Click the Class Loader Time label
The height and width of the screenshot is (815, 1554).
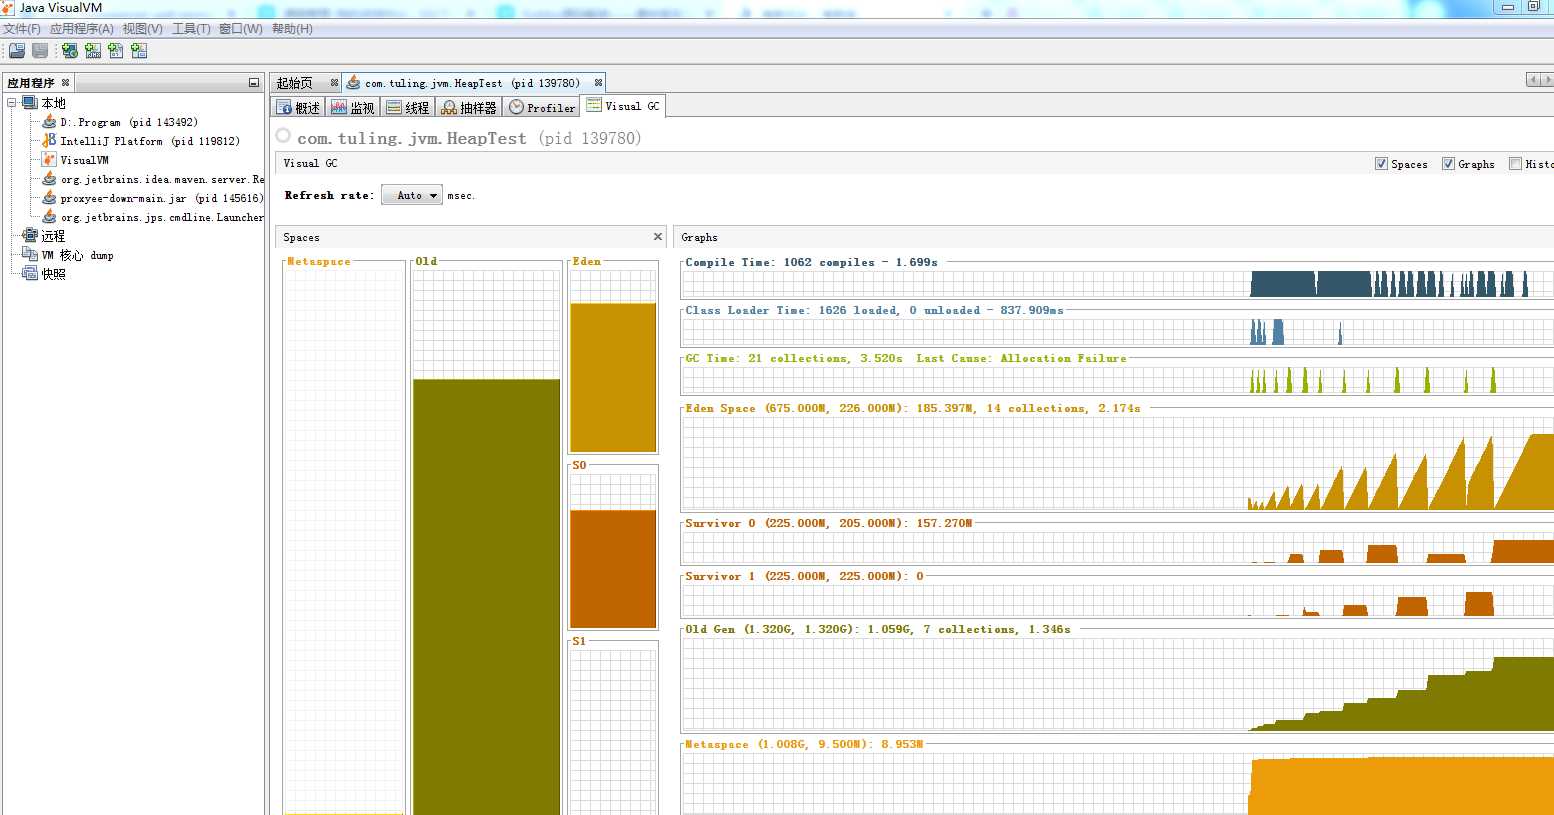(x=874, y=310)
